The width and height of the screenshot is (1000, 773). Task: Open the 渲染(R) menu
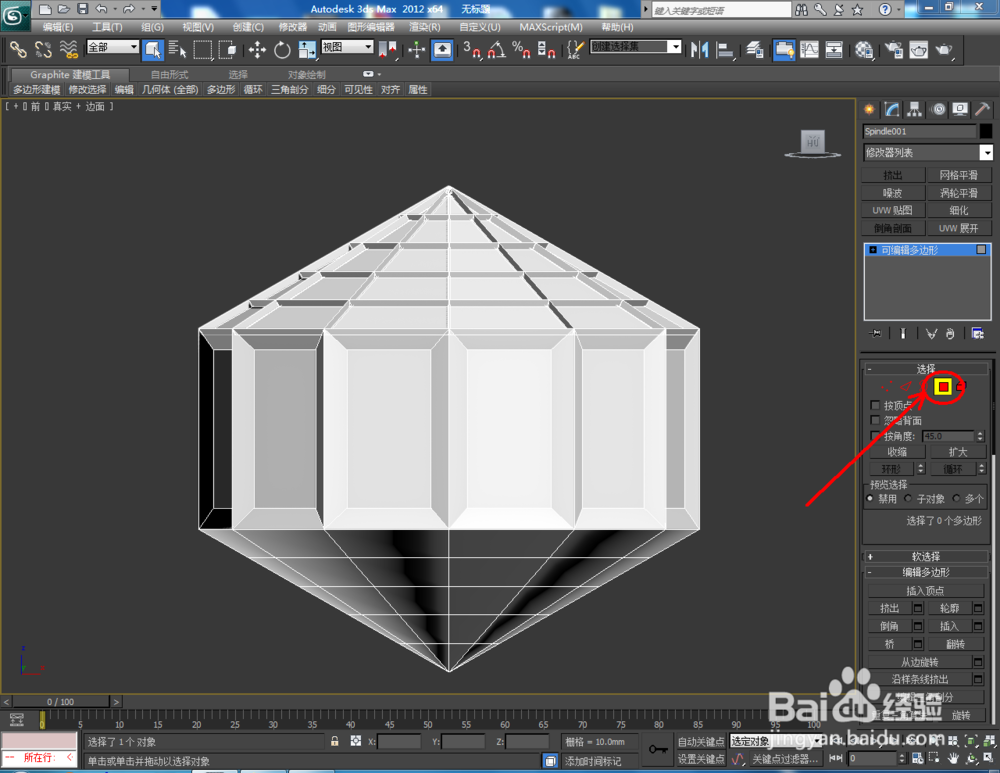point(425,27)
